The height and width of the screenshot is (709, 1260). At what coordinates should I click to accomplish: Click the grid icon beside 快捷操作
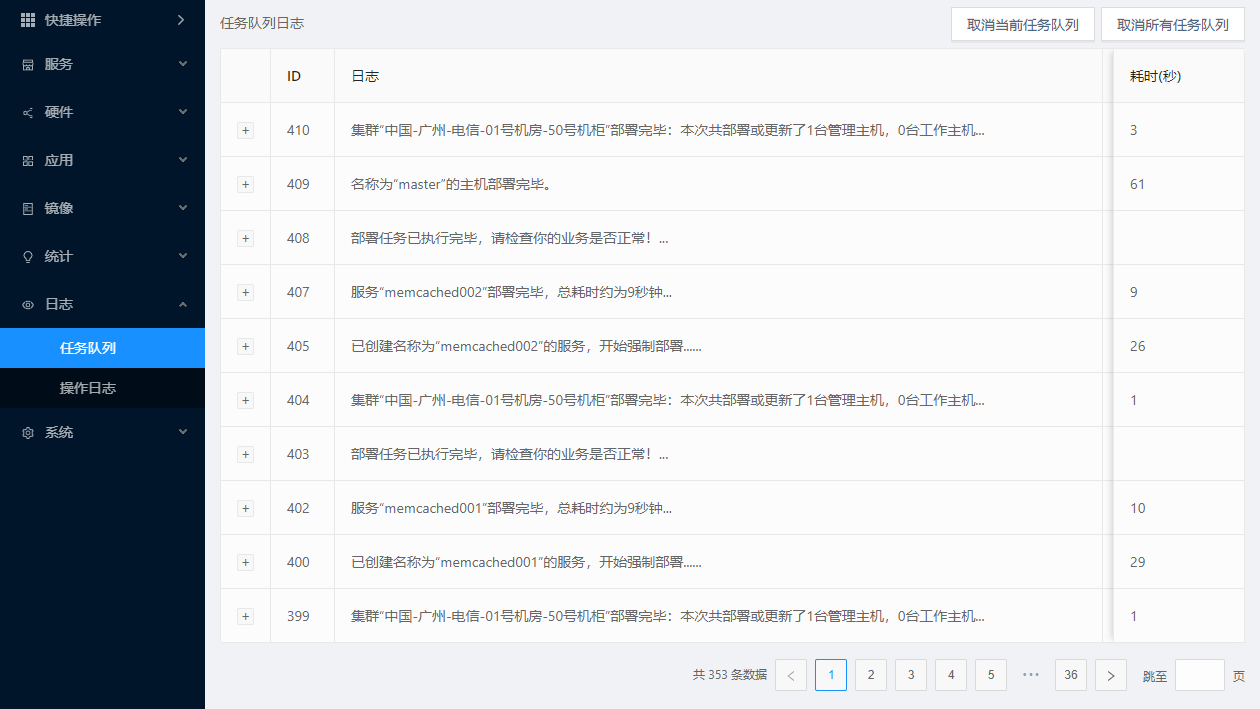pyautogui.click(x=28, y=20)
